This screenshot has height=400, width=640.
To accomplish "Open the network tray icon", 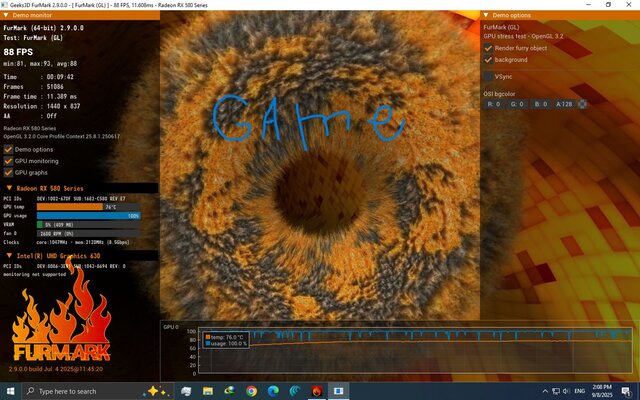I will 556,391.
